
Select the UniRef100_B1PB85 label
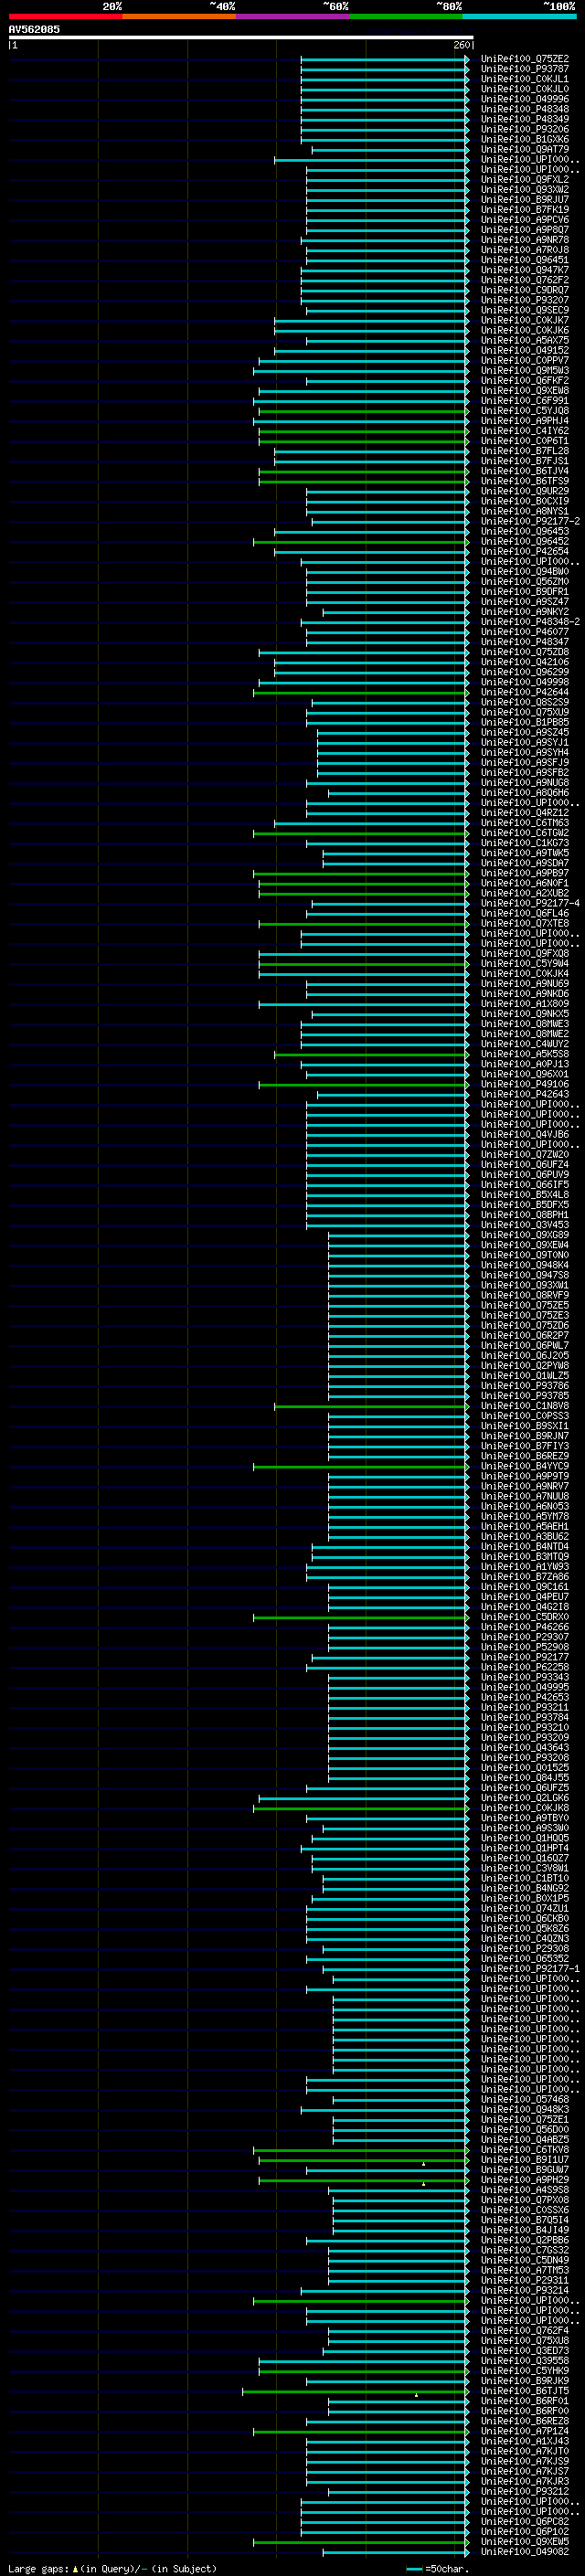525,722
